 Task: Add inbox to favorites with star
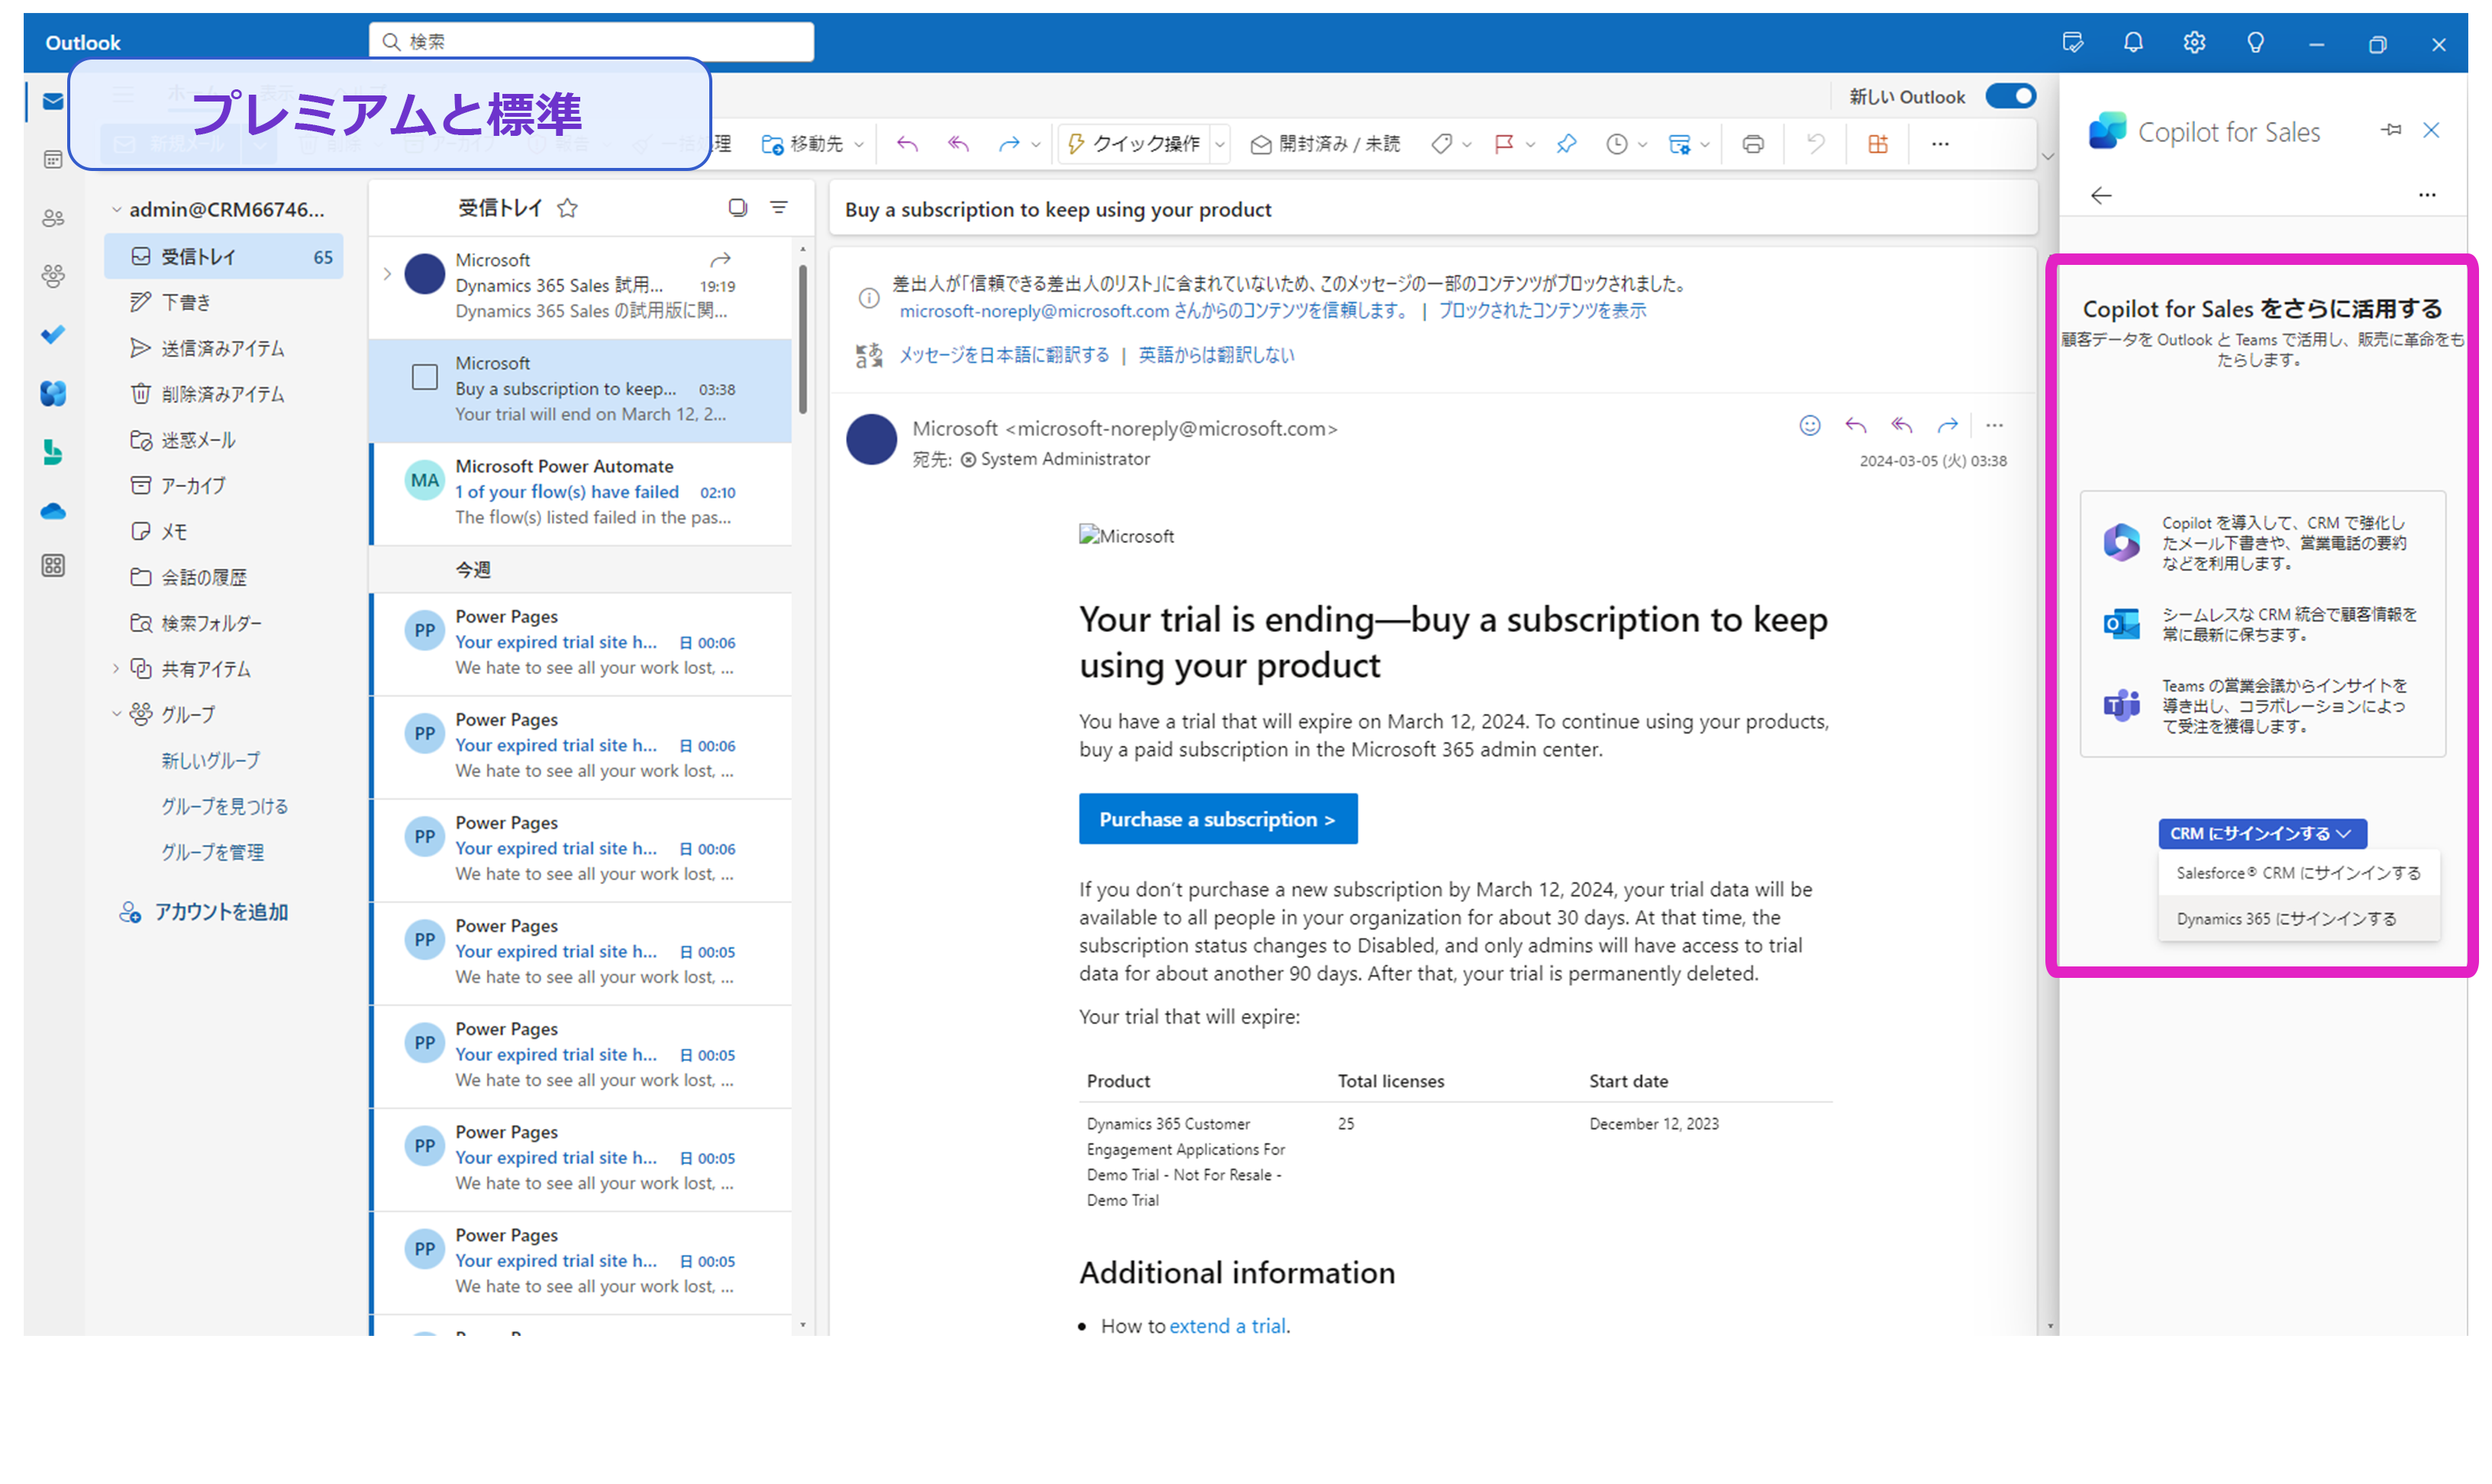click(x=567, y=208)
